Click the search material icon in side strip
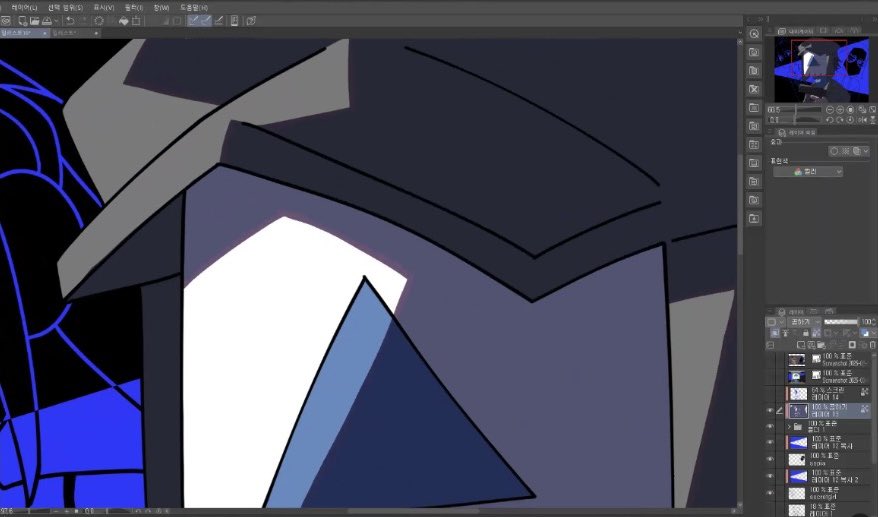 pyautogui.click(x=754, y=34)
